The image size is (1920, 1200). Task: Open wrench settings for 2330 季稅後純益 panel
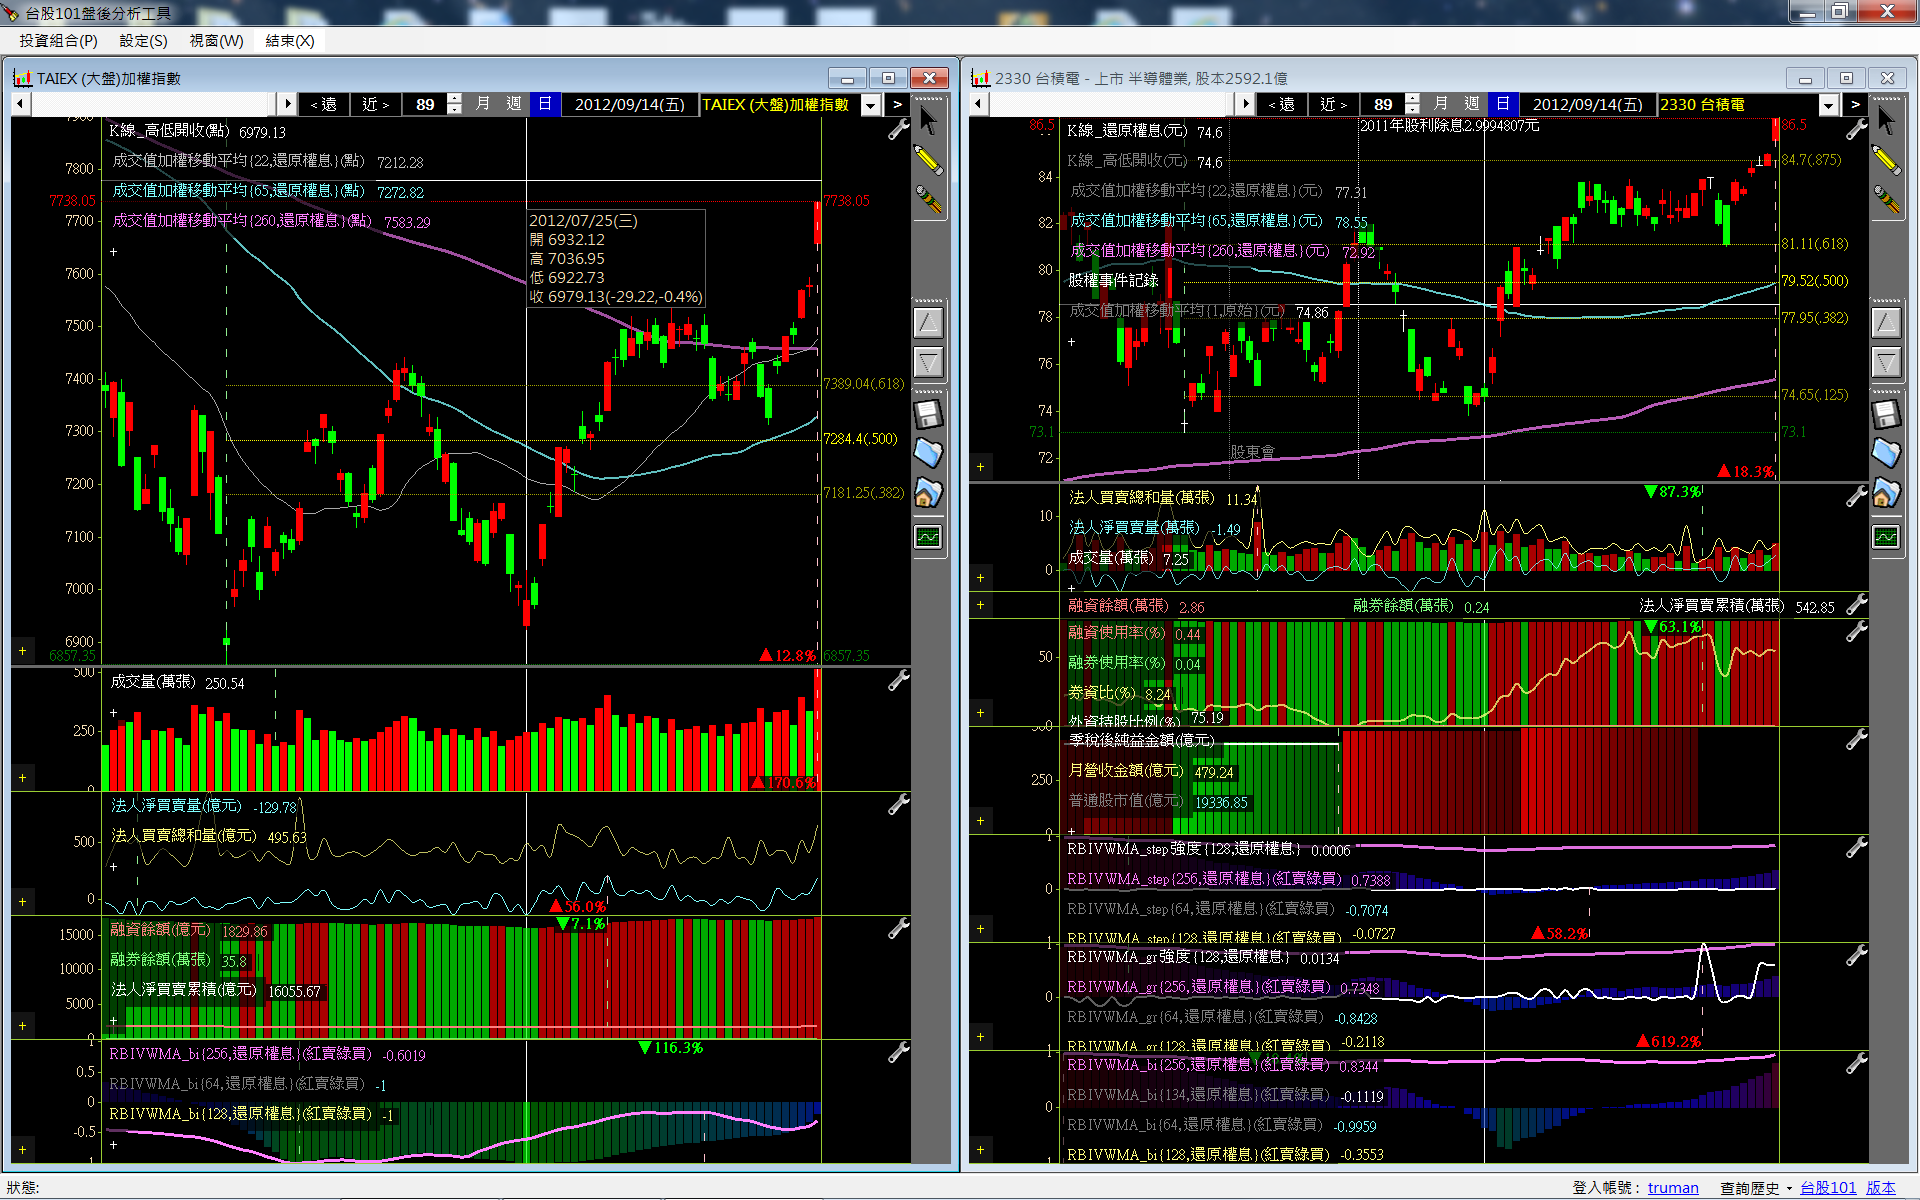(x=1856, y=740)
